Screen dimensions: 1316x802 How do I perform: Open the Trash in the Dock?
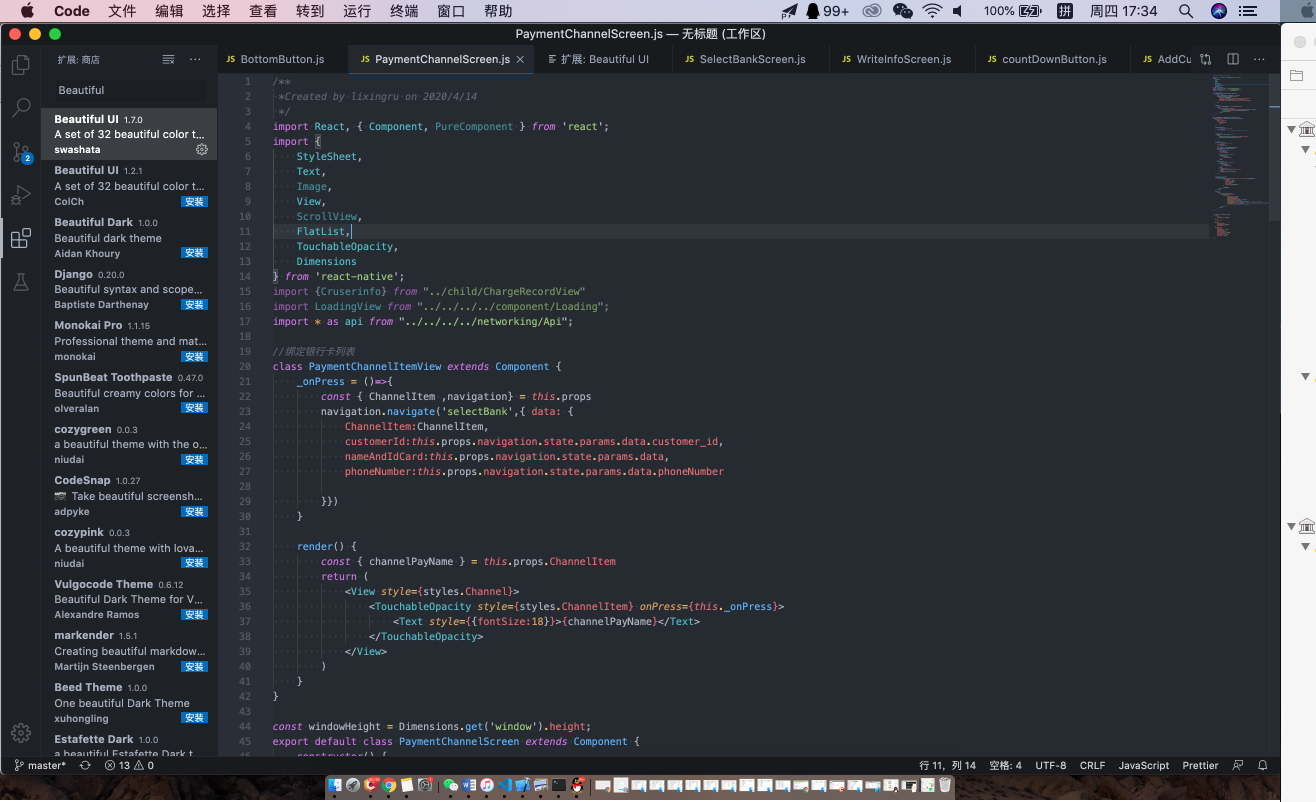click(x=945, y=786)
